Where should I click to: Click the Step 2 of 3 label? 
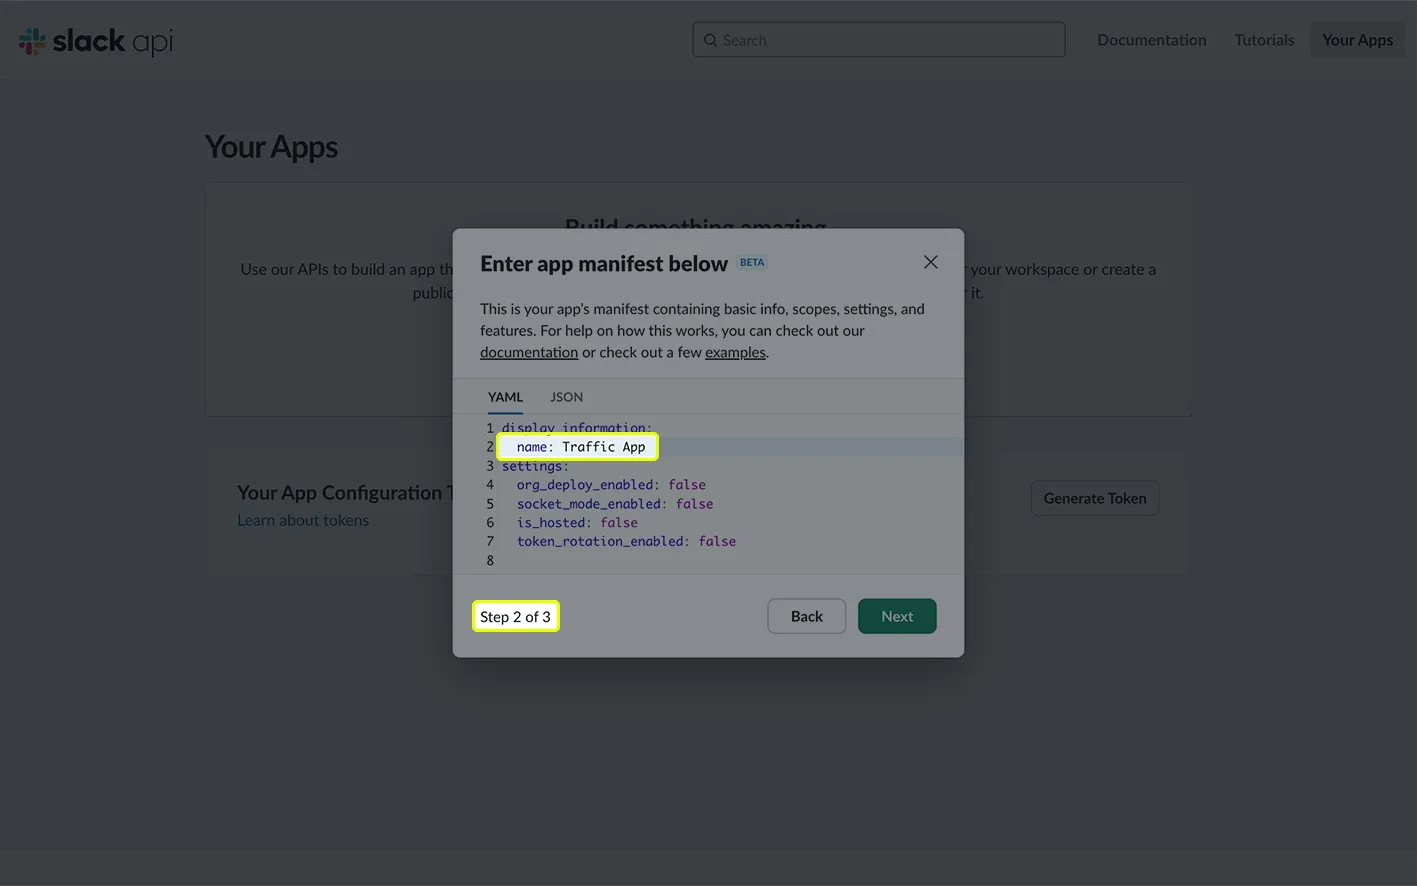pos(515,617)
